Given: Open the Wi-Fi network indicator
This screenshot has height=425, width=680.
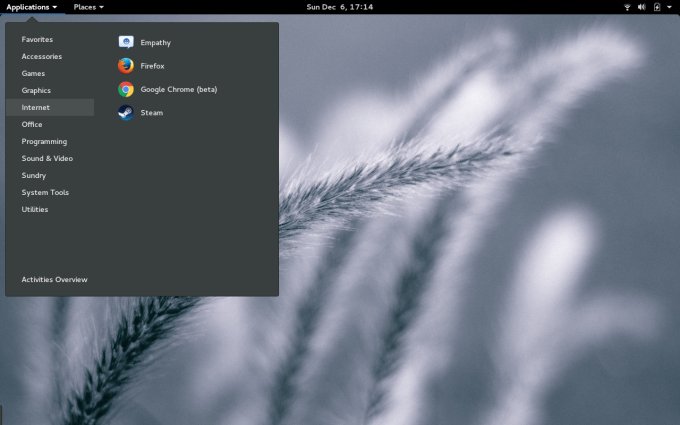Looking at the screenshot, I should 627,7.
